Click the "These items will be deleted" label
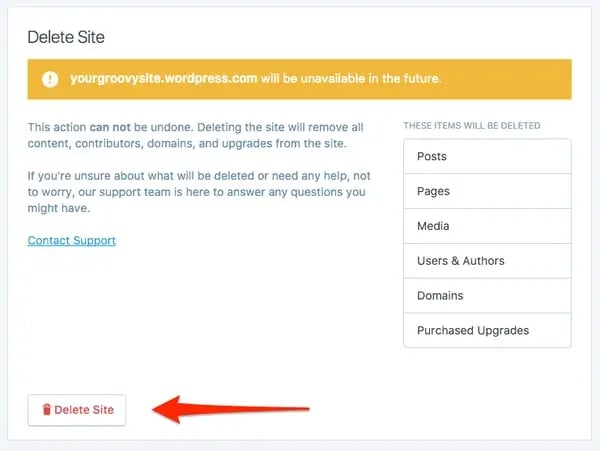The image size is (600, 451). pos(471,126)
